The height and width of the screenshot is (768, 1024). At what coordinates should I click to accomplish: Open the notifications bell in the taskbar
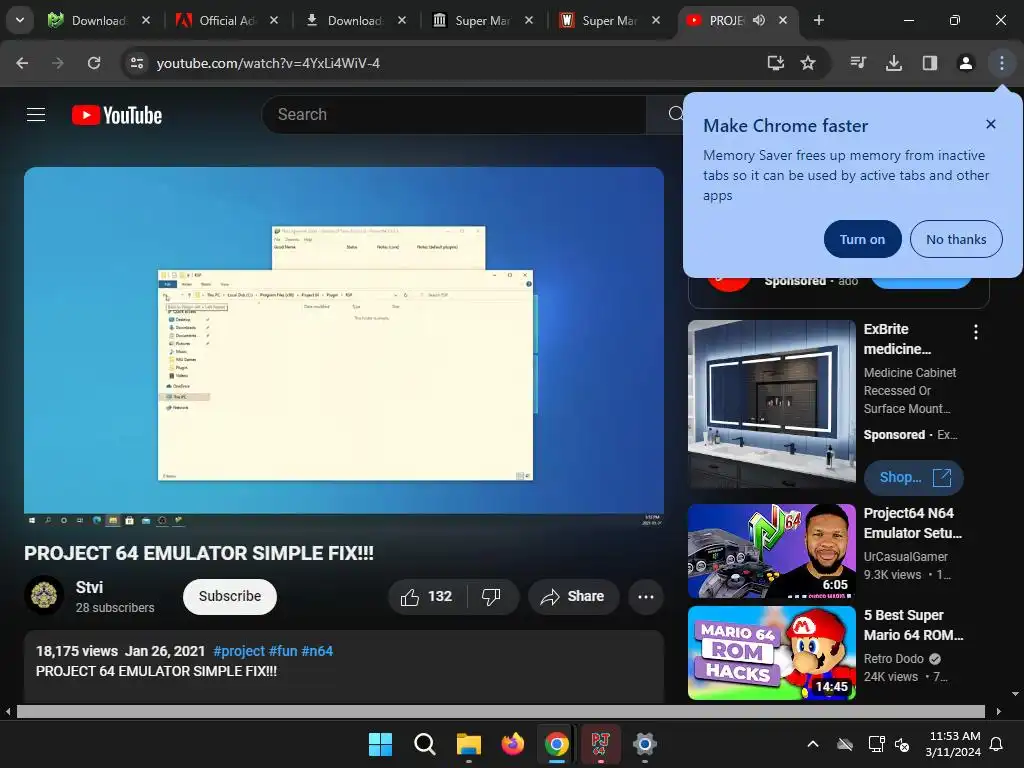click(x=997, y=744)
